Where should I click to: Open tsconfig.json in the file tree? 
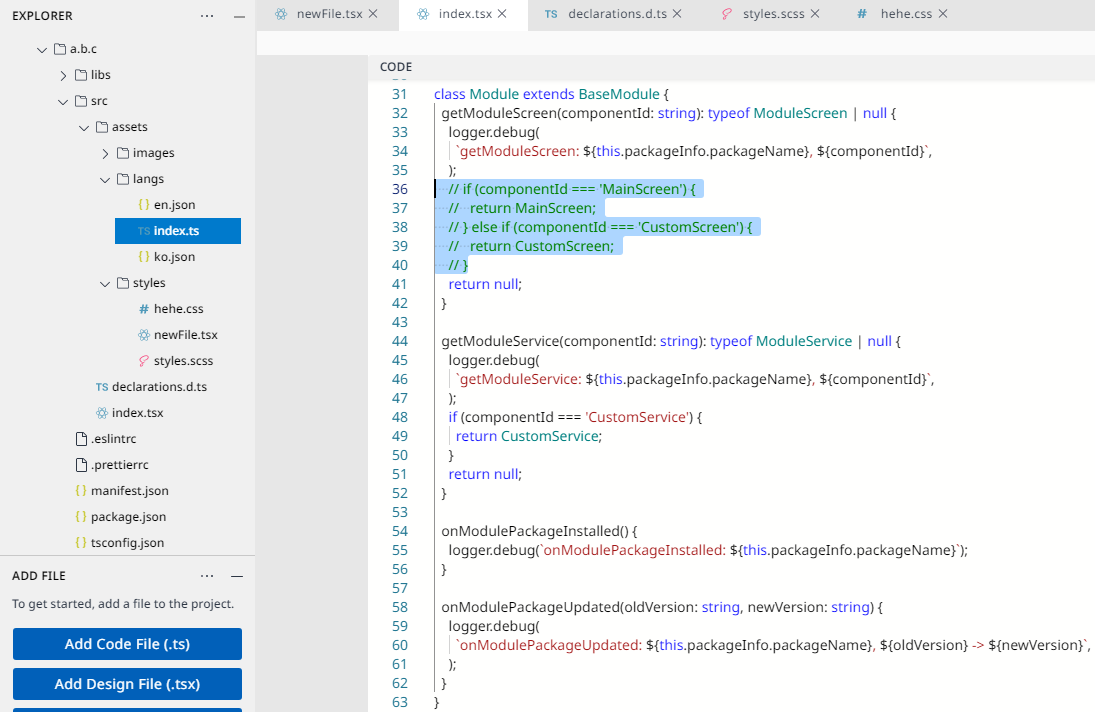(127, 542)
